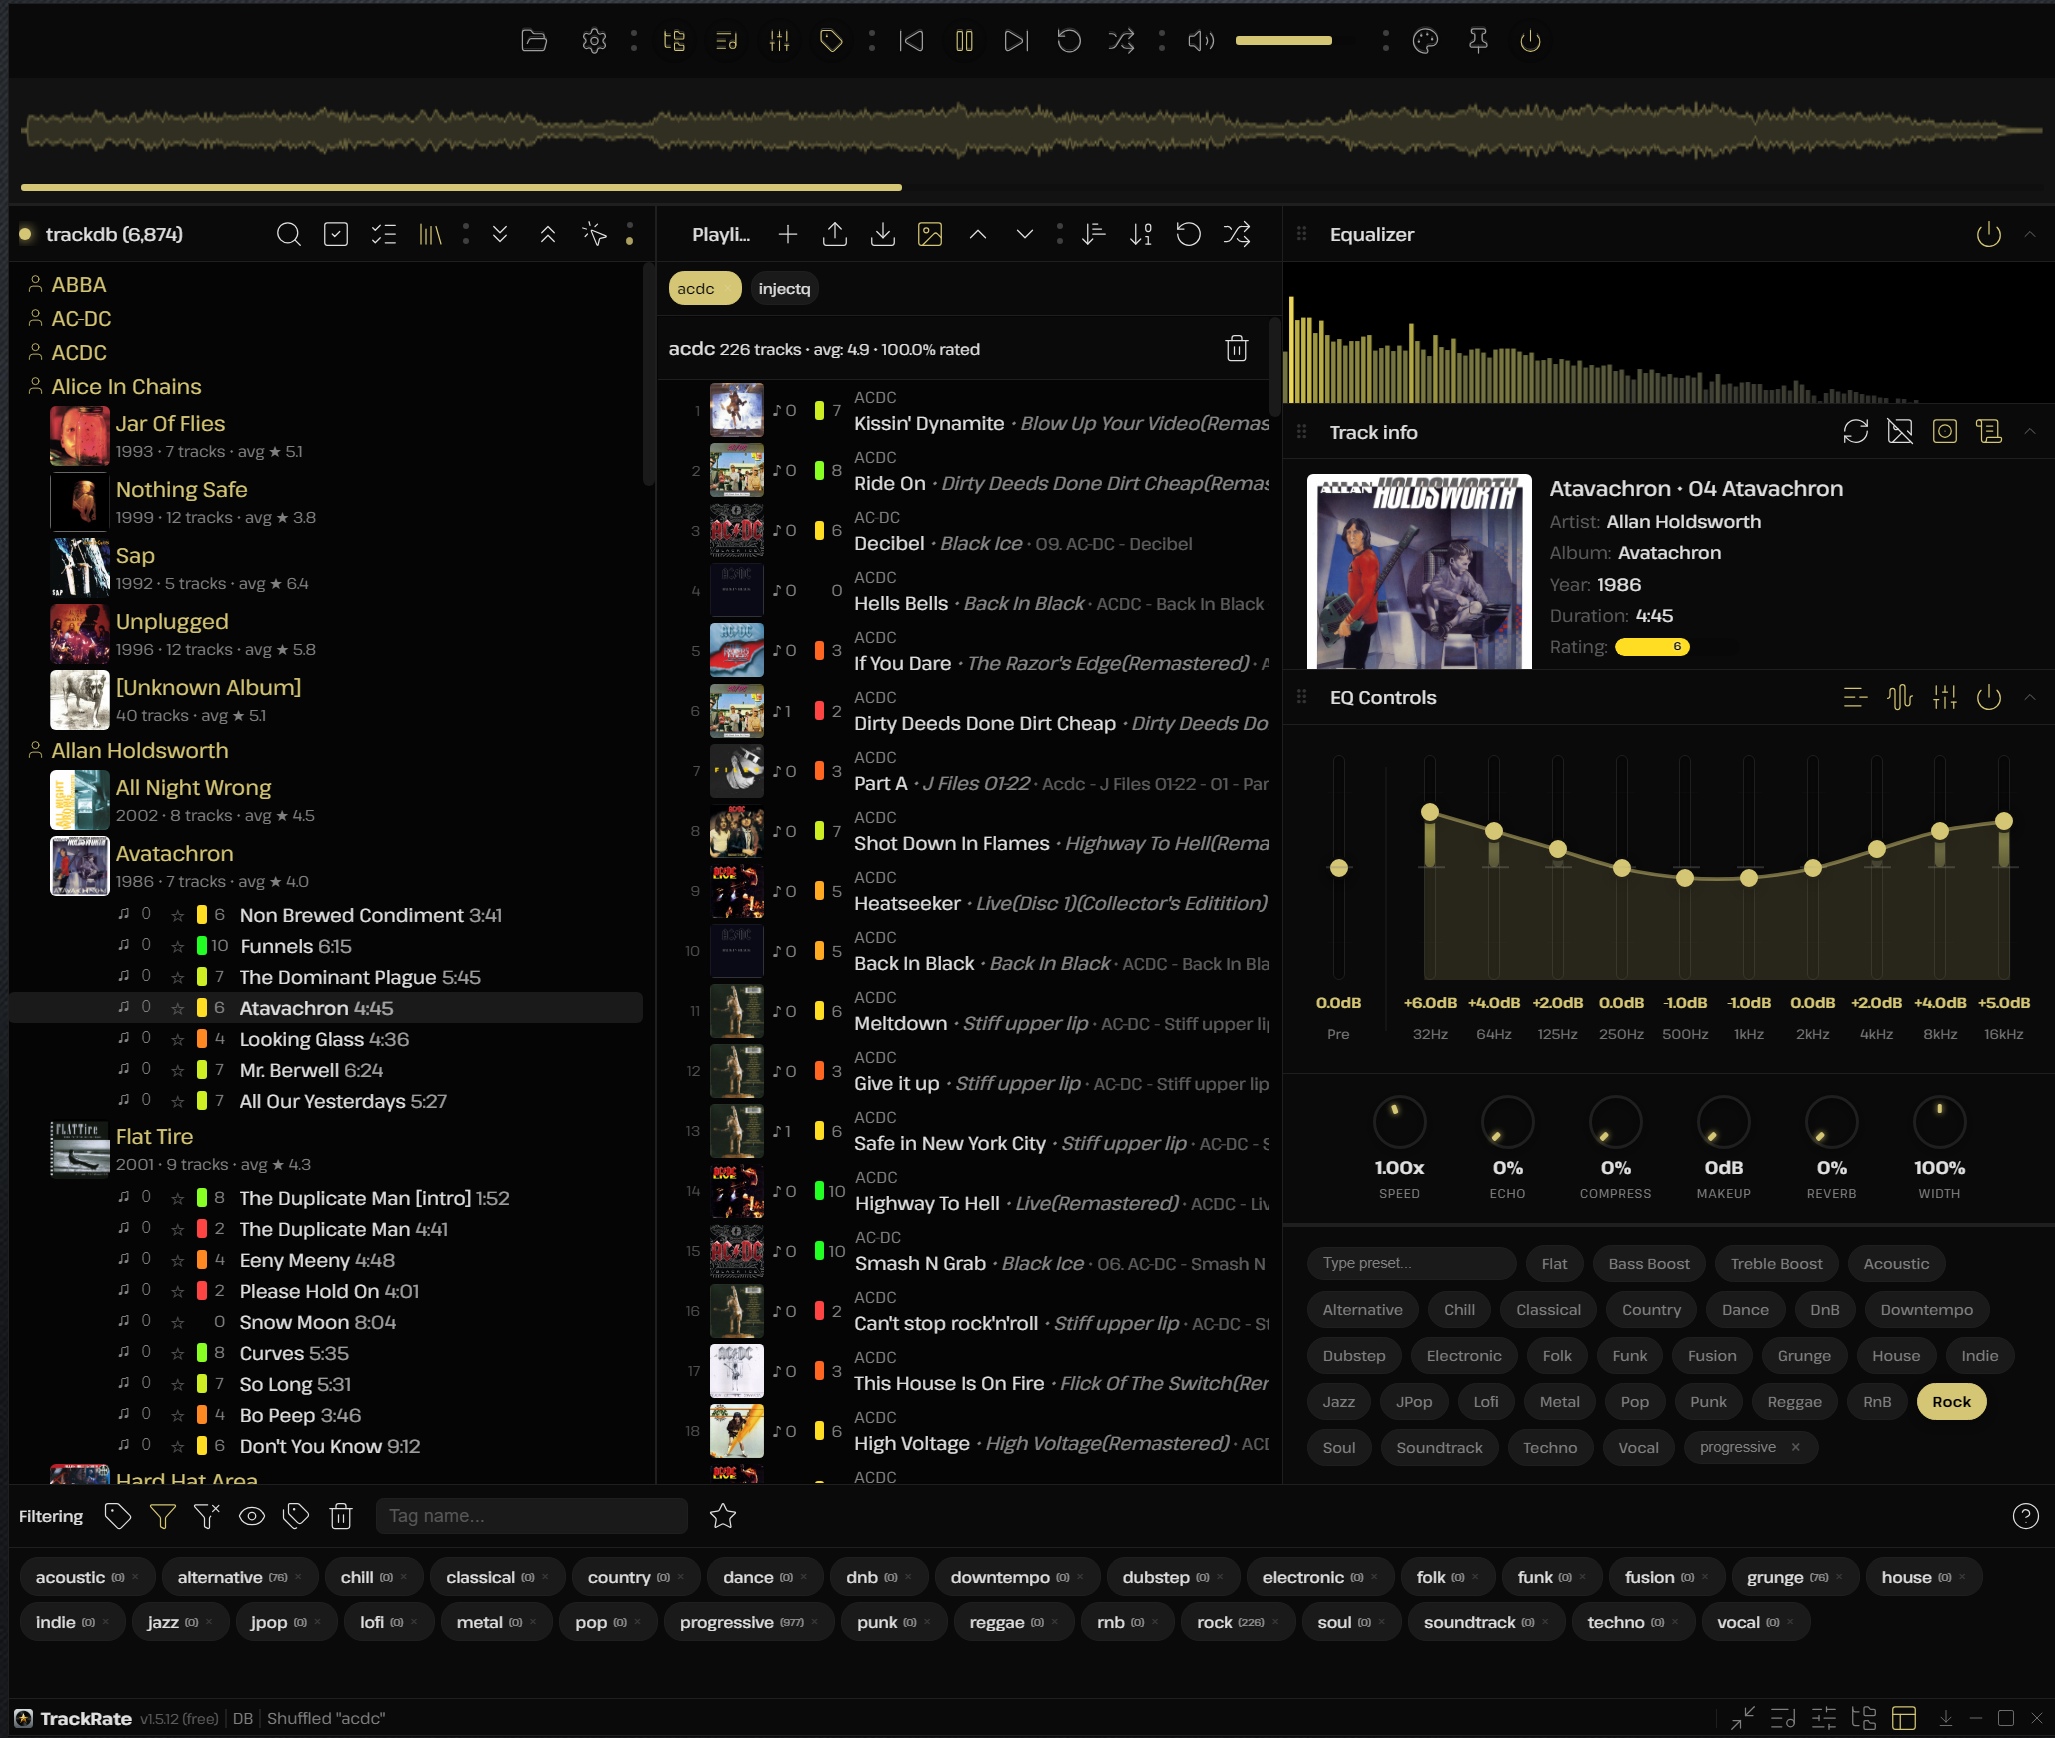Image resolution: width=2055 pixels, height=1738 pixels.
Task: Collapse the Alice In Chains artist
Action: point(126,387)
